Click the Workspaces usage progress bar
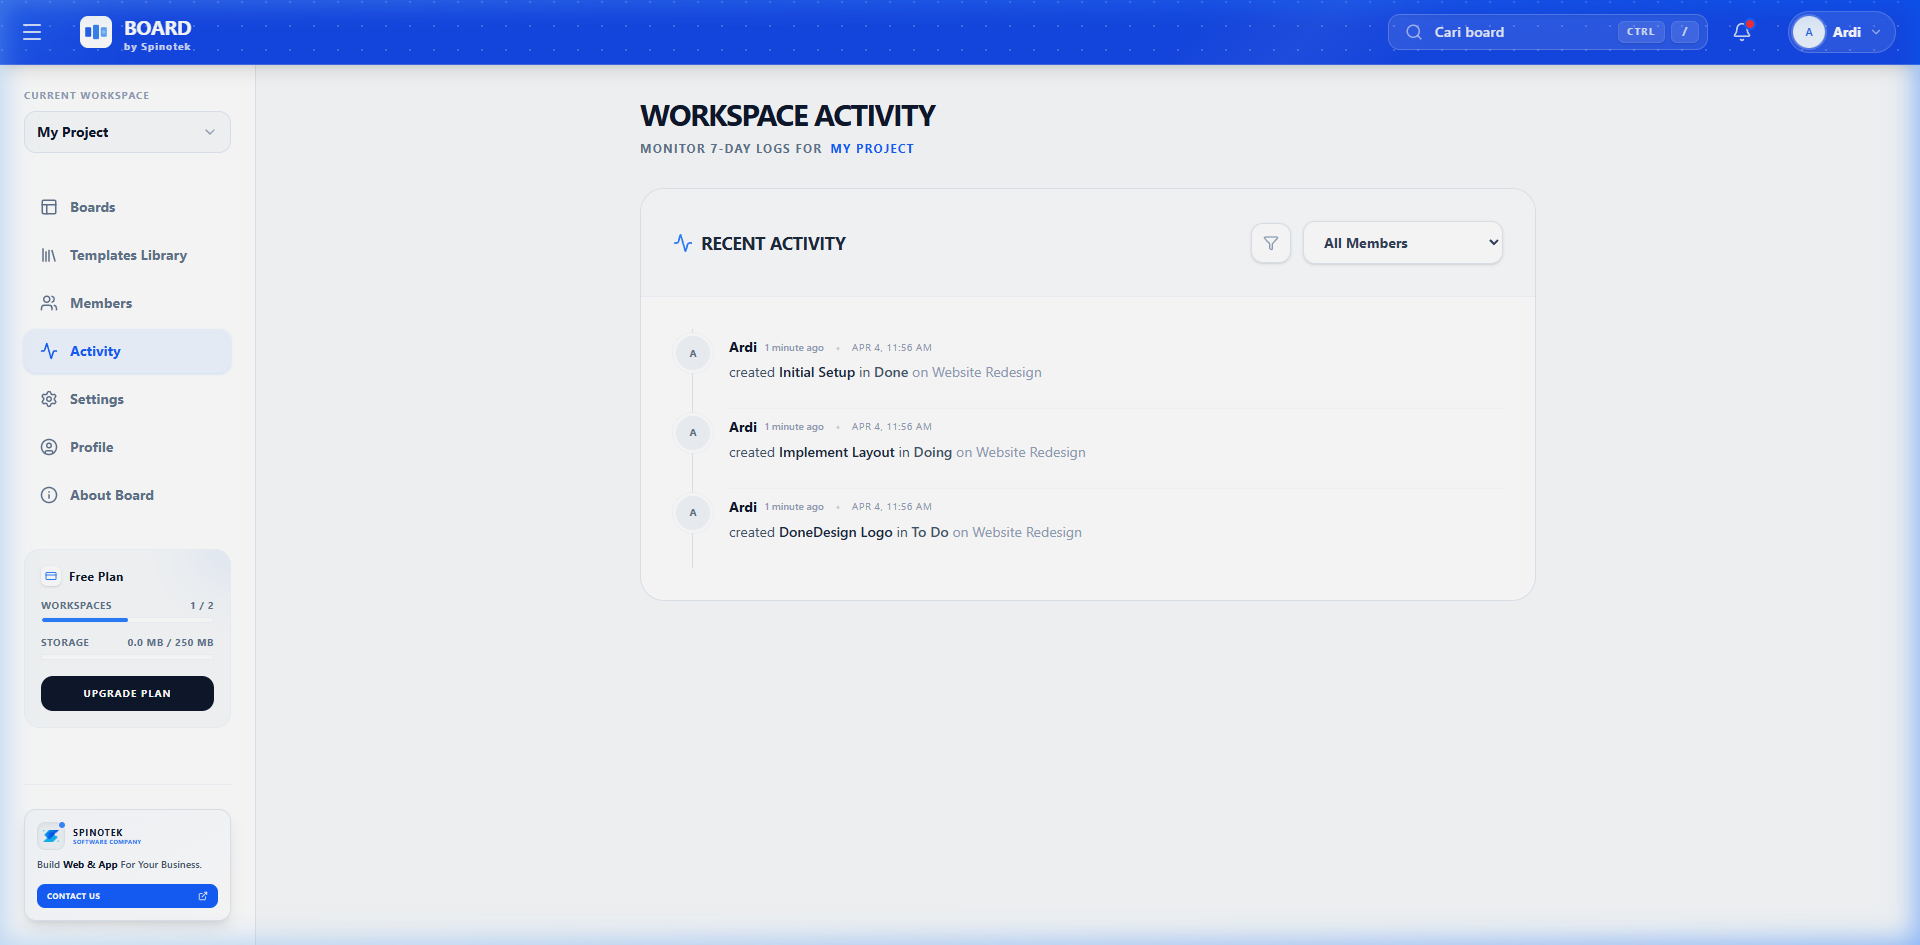The width and height of the screenshot is (1920, 945). (x=127, y=620)
